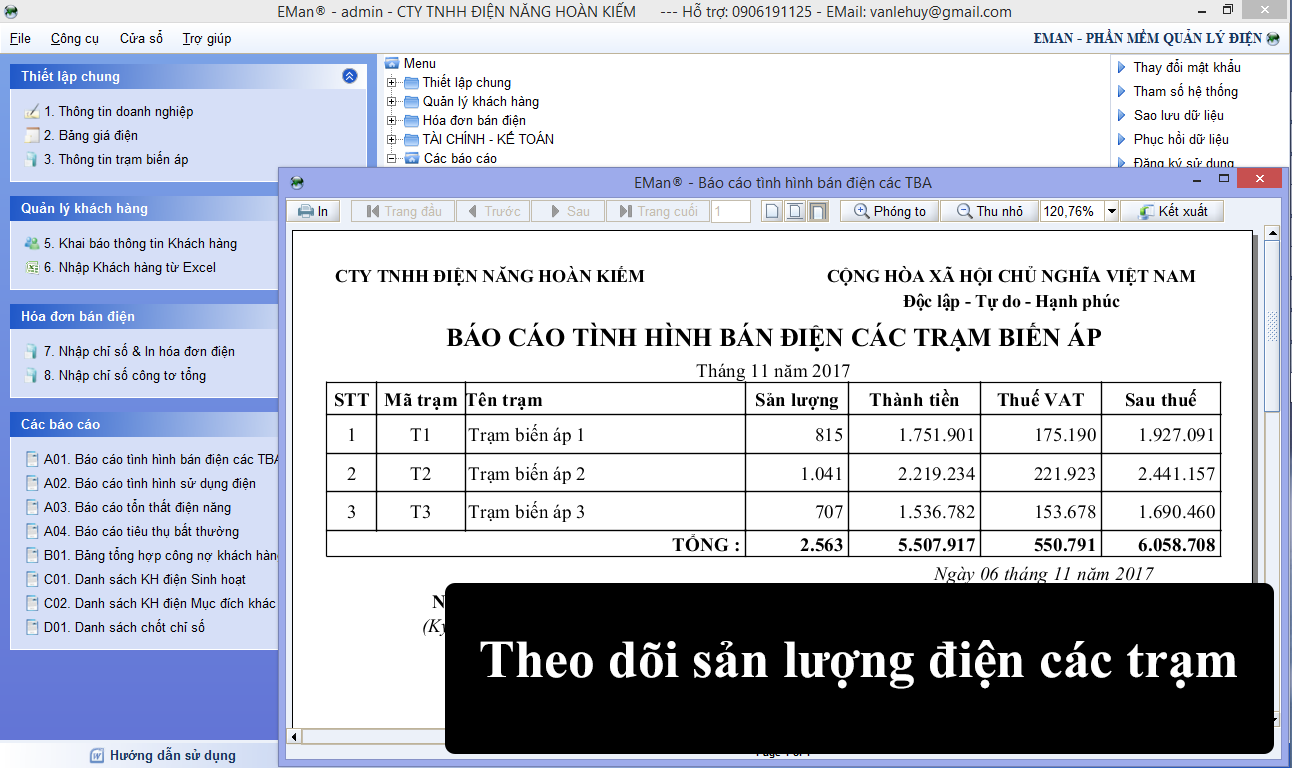This screenshot has height=768, width=1292.
Task: Open B01 Bảng tổng hợp công nợ
Action: [161, 555]
